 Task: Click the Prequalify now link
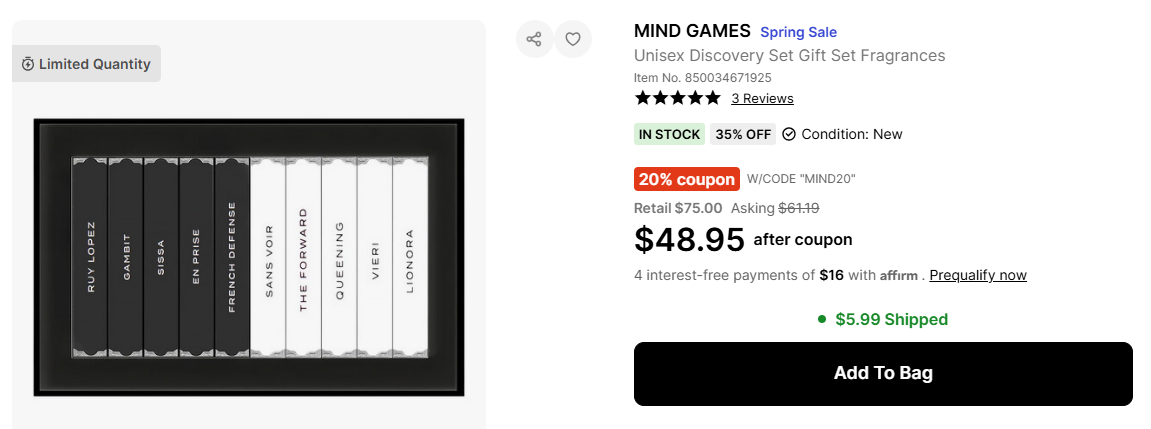click(978, 275)
